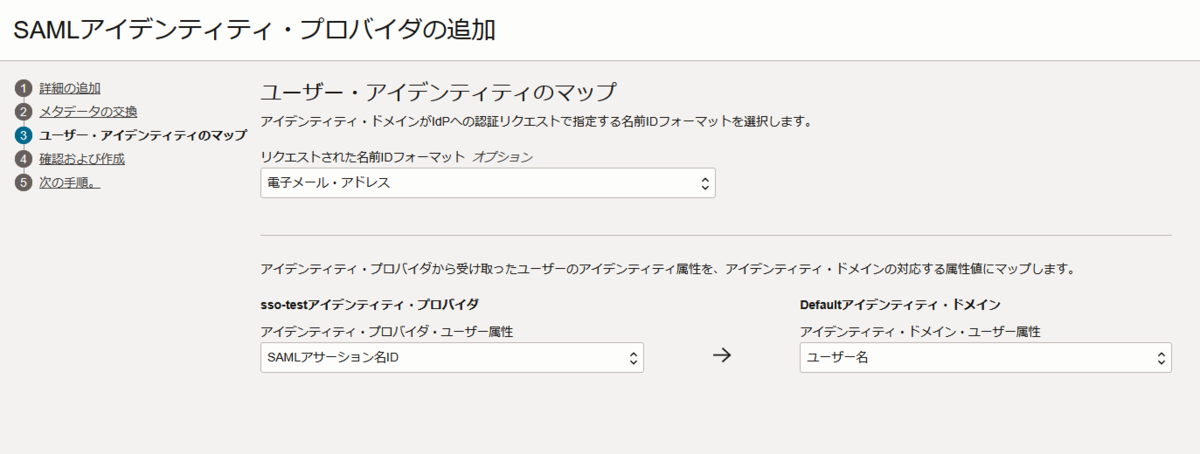
Task: Click the step 2 number circle
Action: click(23, 111)
